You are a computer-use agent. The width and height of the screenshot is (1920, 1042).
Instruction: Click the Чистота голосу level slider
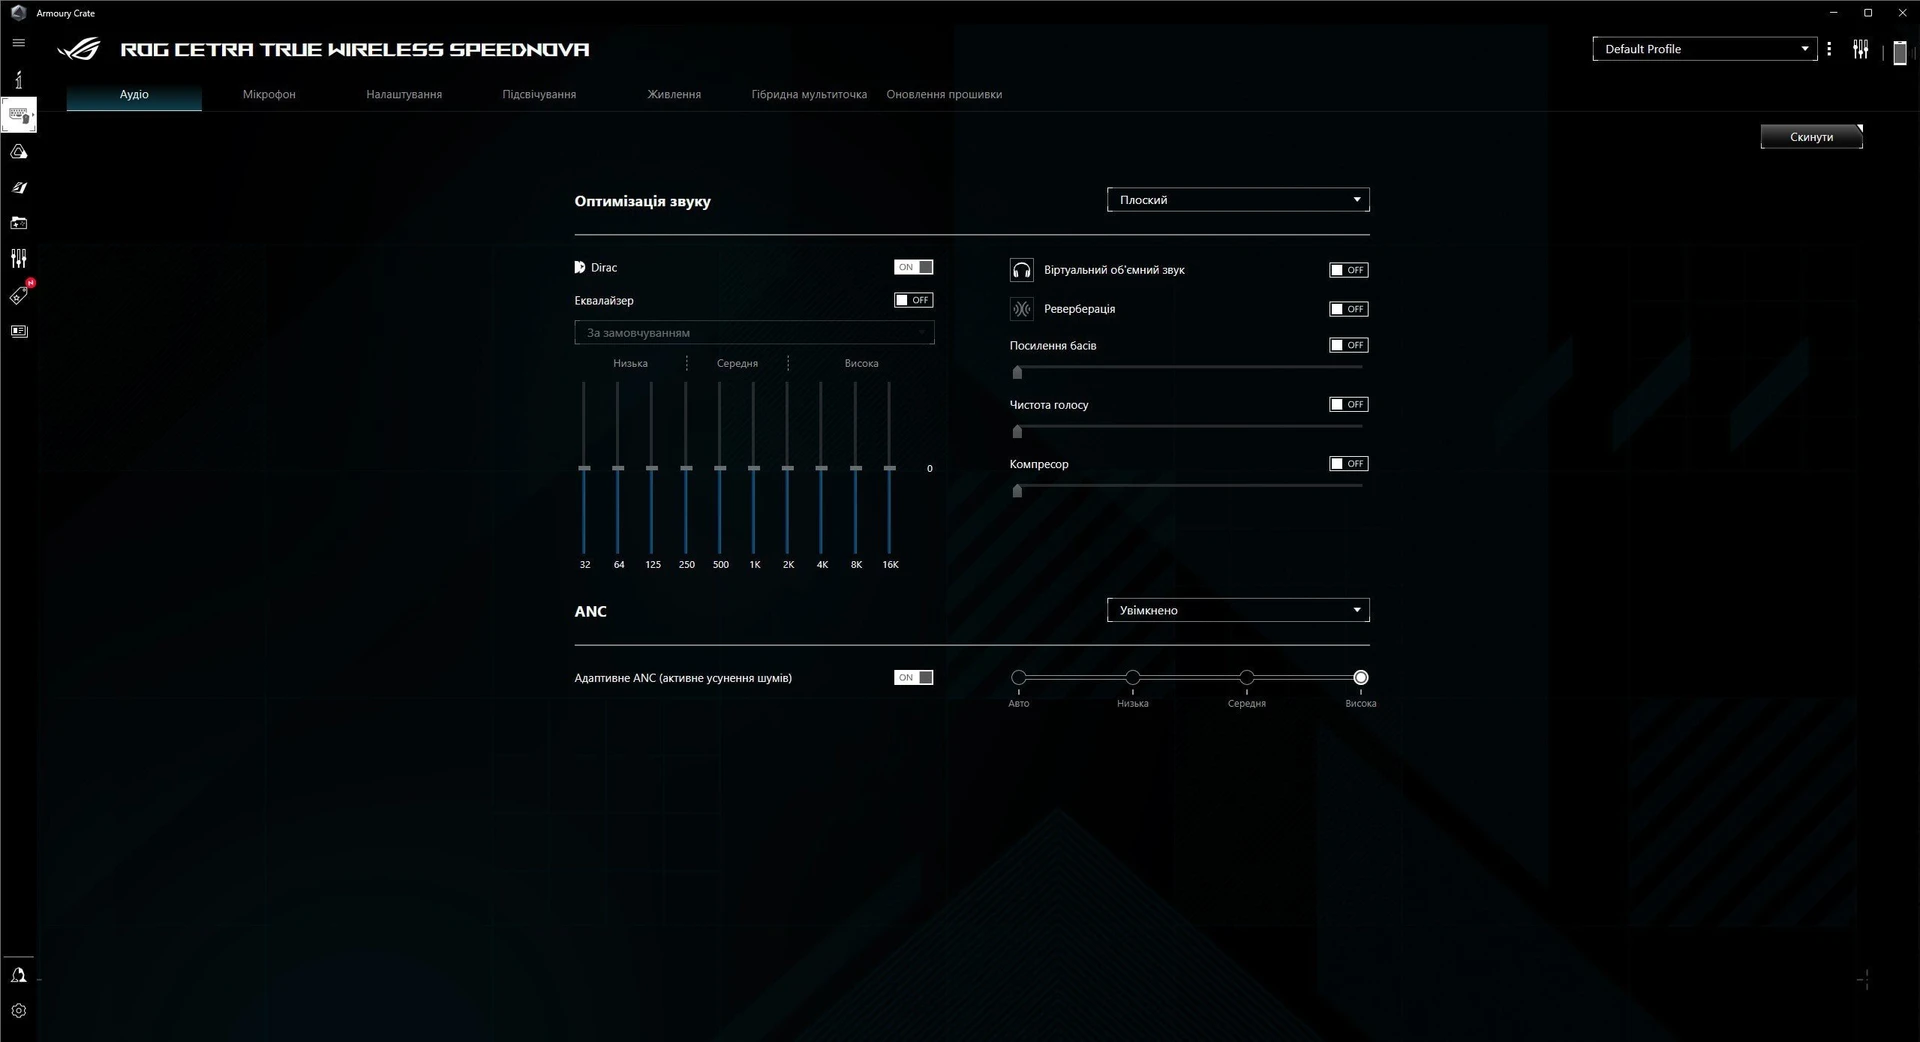pyautogui.click(x=1187, y=430)
